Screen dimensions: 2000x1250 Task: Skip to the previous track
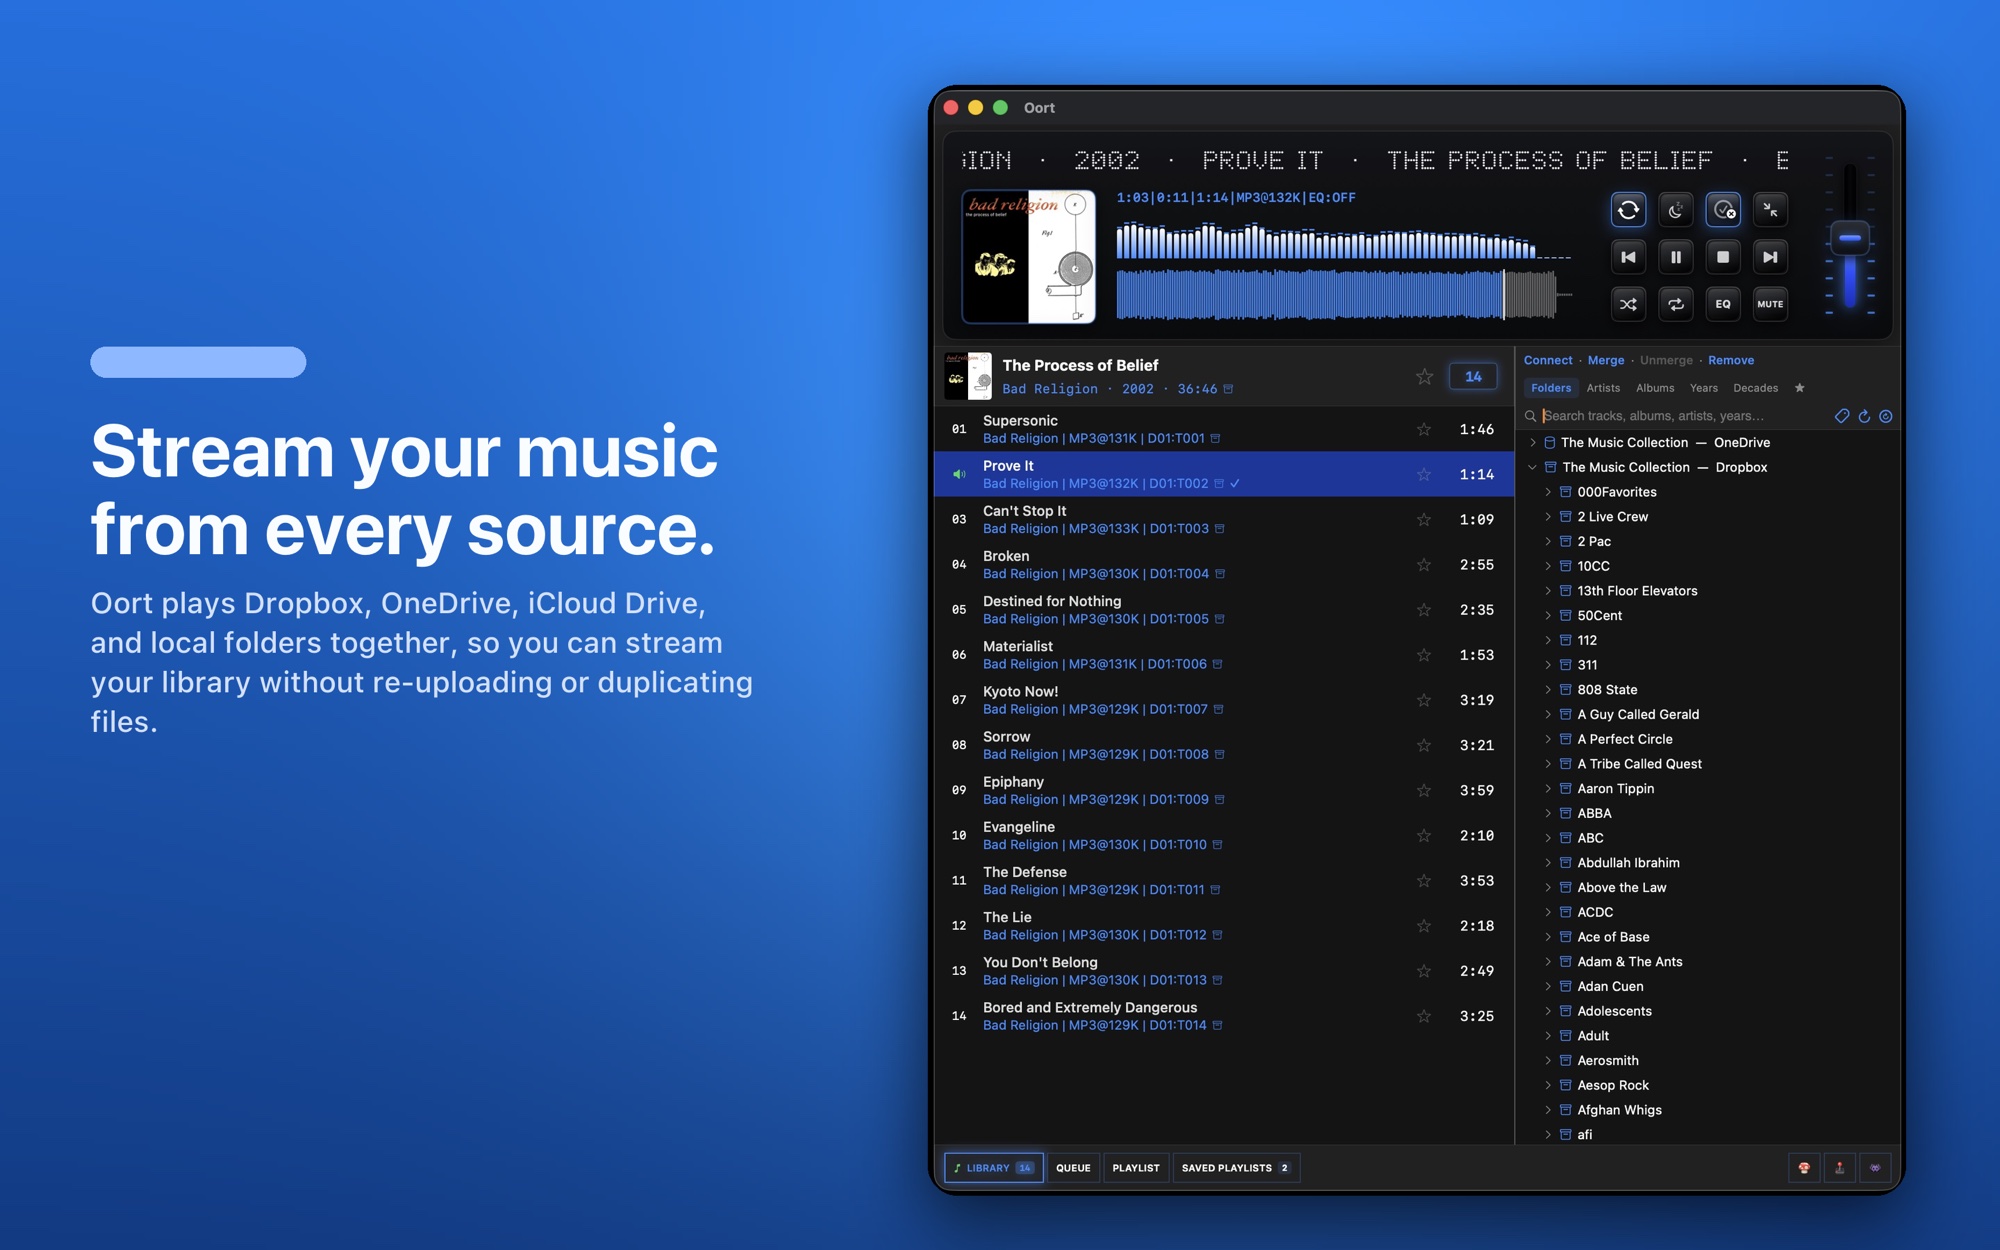click(1628, 257)
